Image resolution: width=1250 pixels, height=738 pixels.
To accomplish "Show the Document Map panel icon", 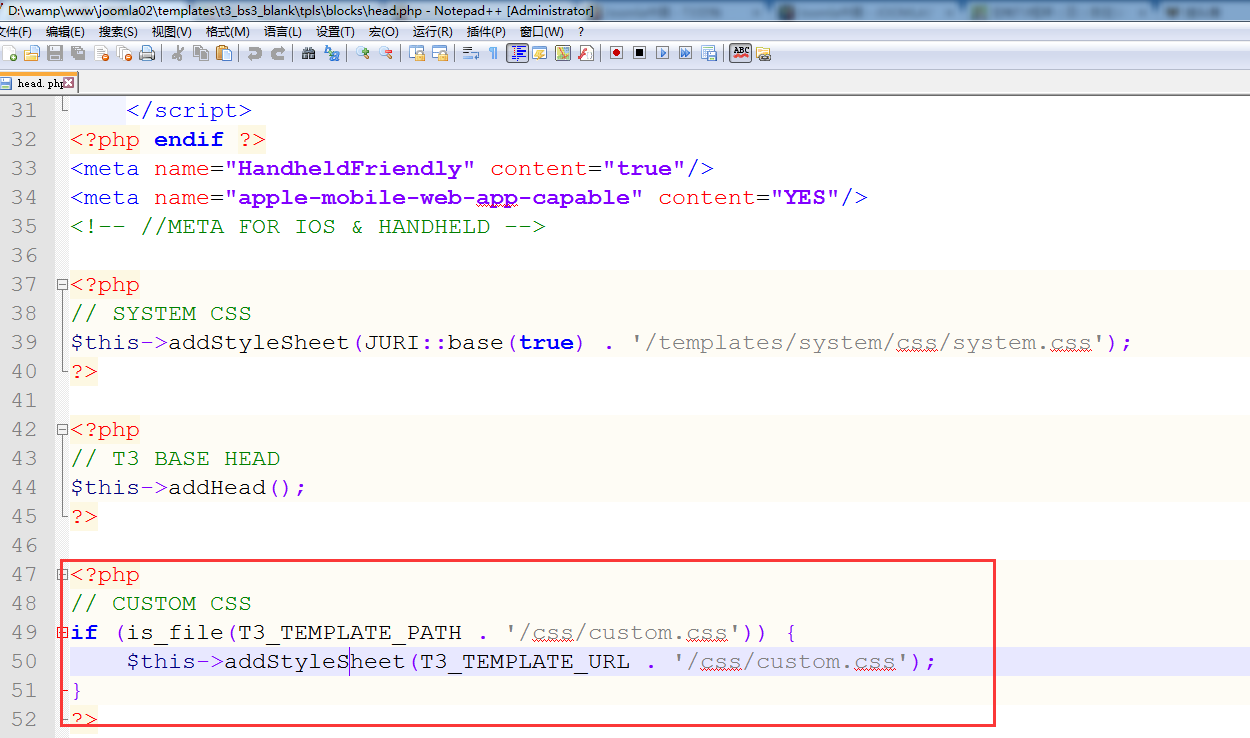I will (563, 53).
